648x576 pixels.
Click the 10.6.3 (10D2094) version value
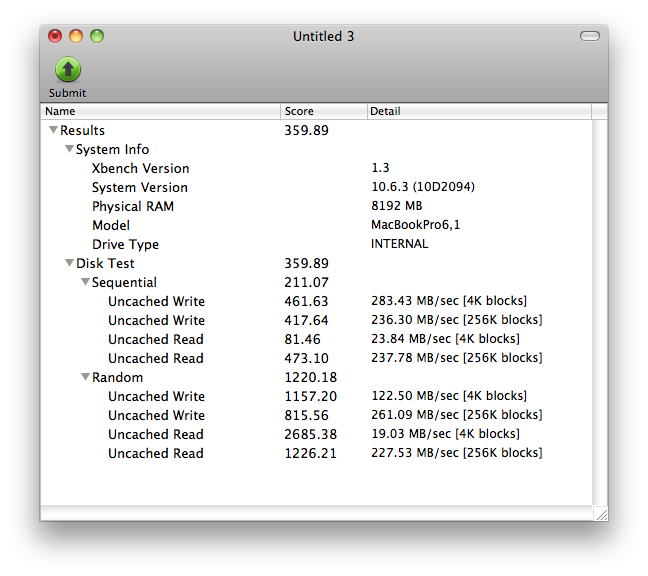pos(423,187)
